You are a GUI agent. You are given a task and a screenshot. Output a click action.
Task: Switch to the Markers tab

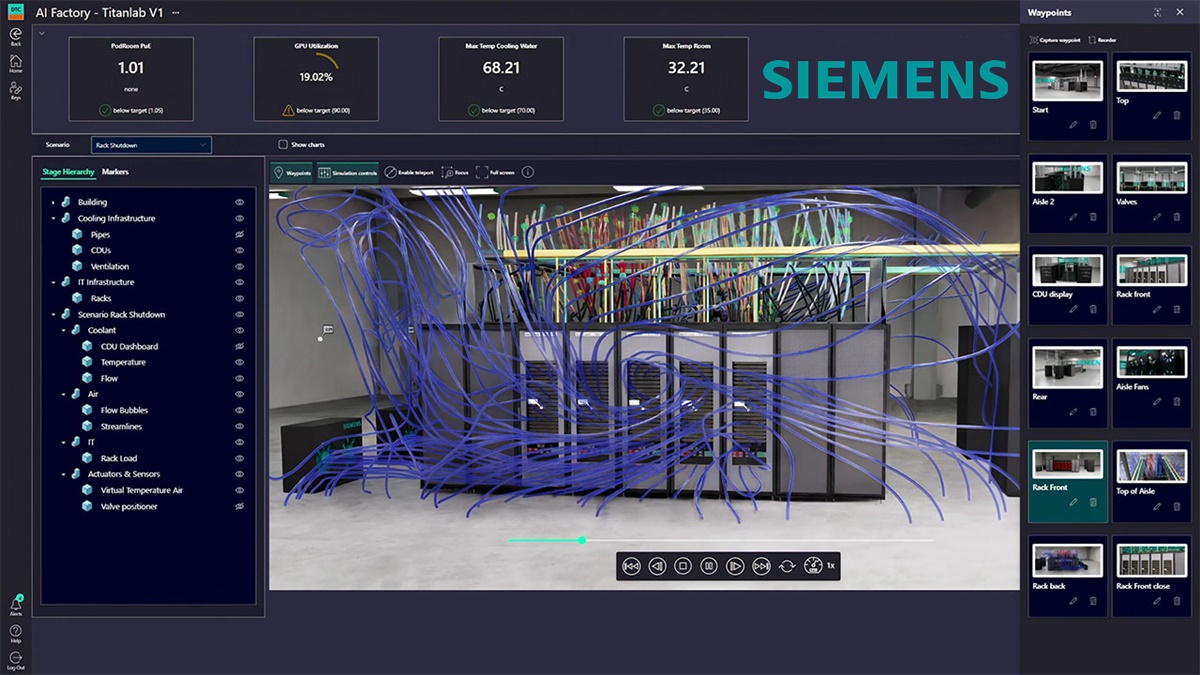pyautogui.click(x=115, y=172)
